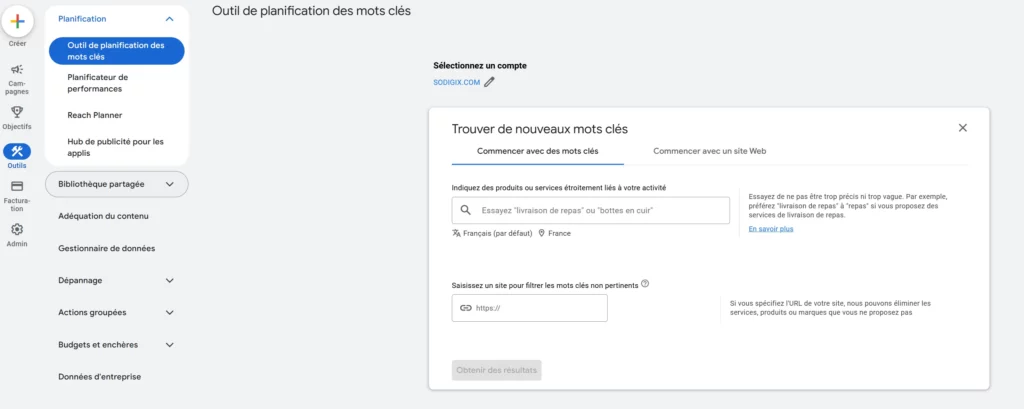The image size is (1024, 409).
Task: Click Obtenir des résultats button
Action: 496,370
